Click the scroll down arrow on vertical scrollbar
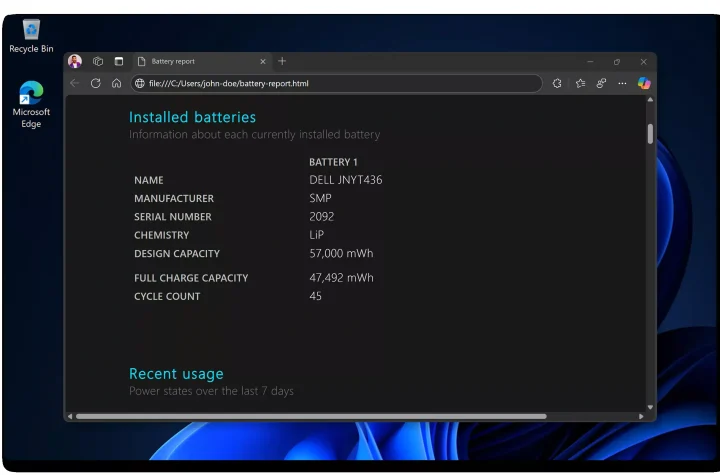This screenshot has height=475, width=720. [650, 407]
